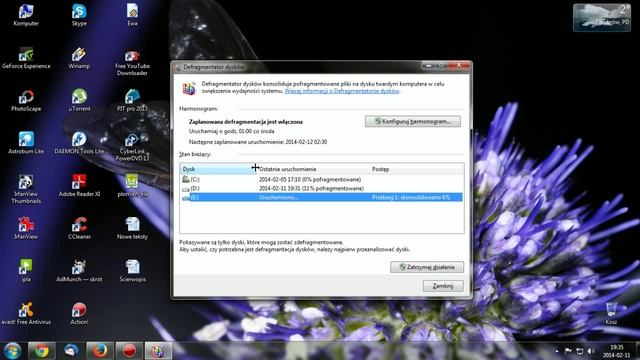This screenshot has width=640, height=360.
Task: Switch to Defragmentator taskbar button
Action: pyautogui.click(x=158, y=351)
